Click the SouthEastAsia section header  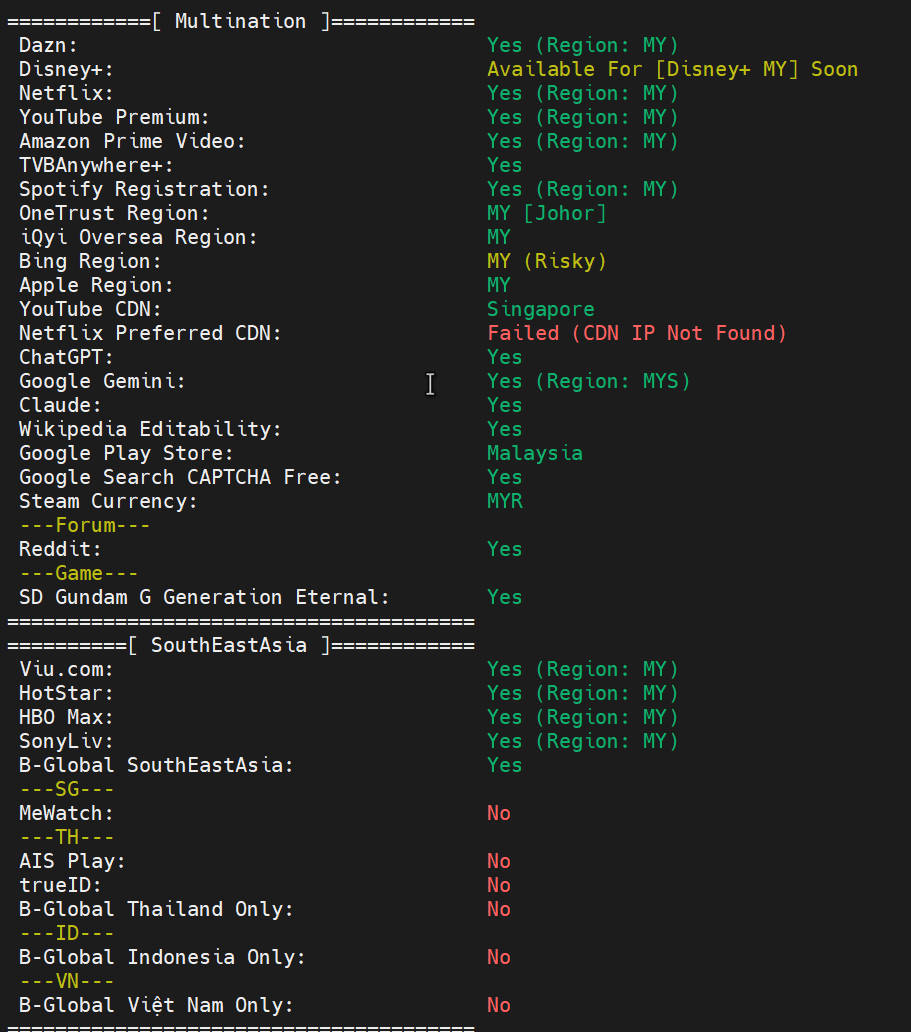240,645
